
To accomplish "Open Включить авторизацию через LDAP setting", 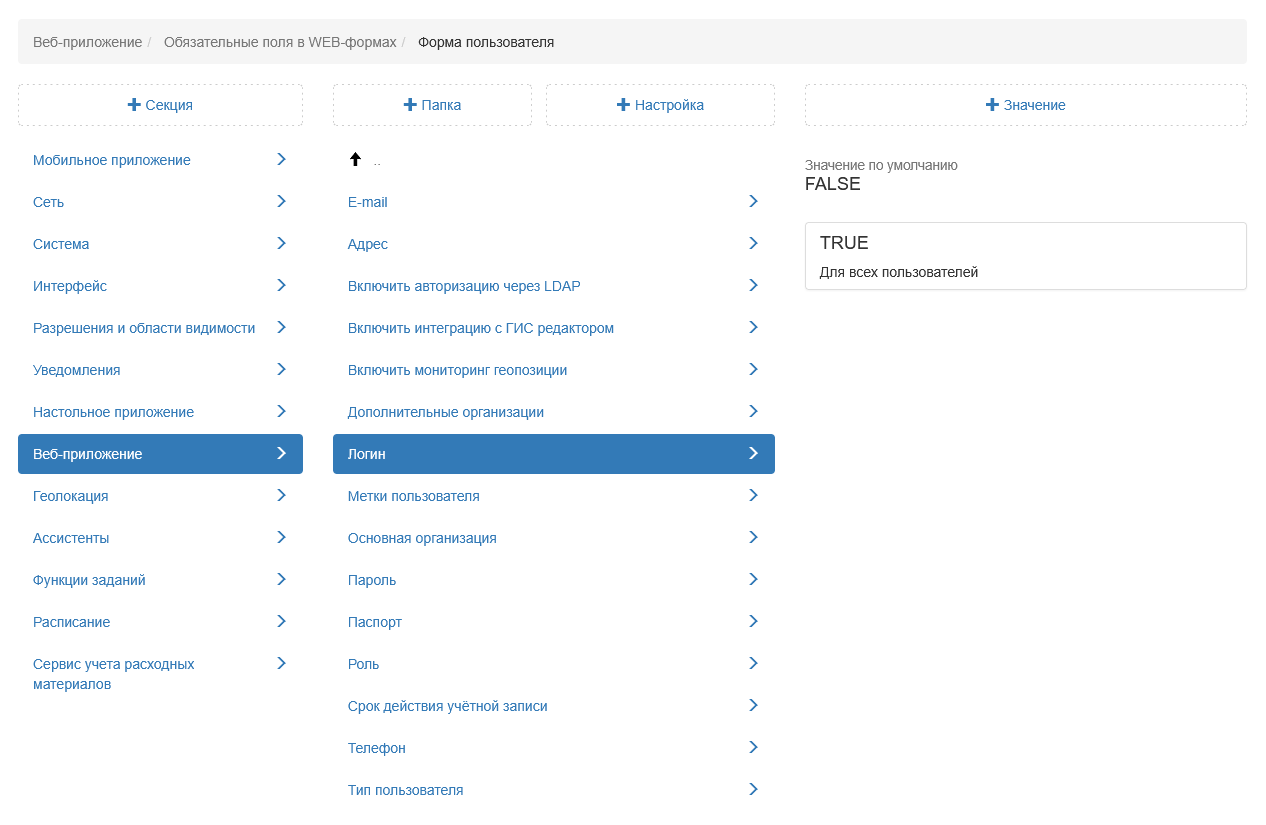I will point(464,286).
